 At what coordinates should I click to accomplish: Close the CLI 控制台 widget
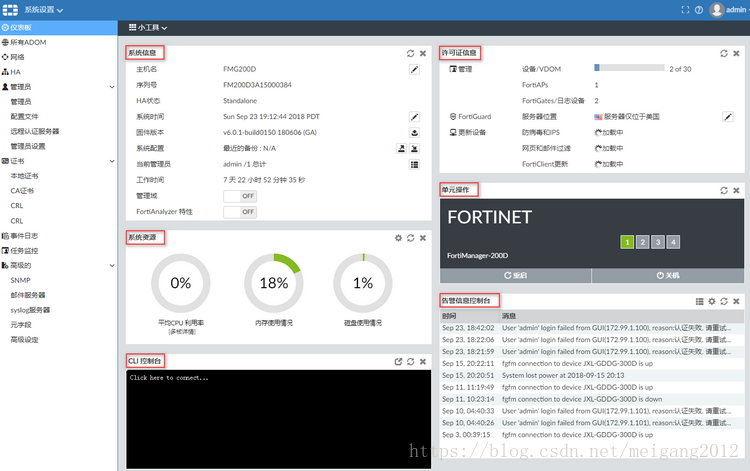[x=423, y=361]
